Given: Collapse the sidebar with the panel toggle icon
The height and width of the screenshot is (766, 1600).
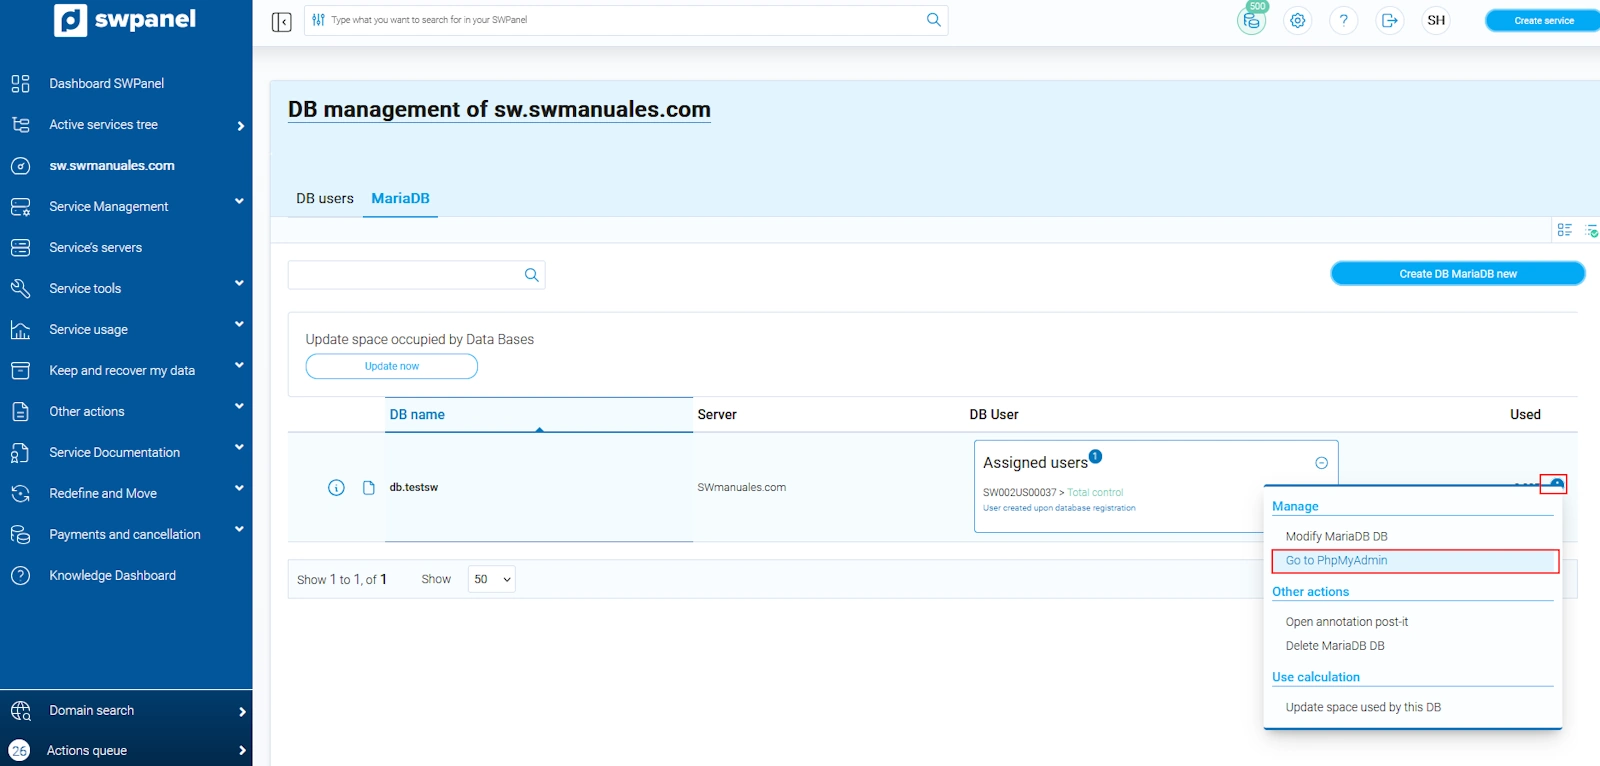Looking at the screenshot, I should 281,21.
